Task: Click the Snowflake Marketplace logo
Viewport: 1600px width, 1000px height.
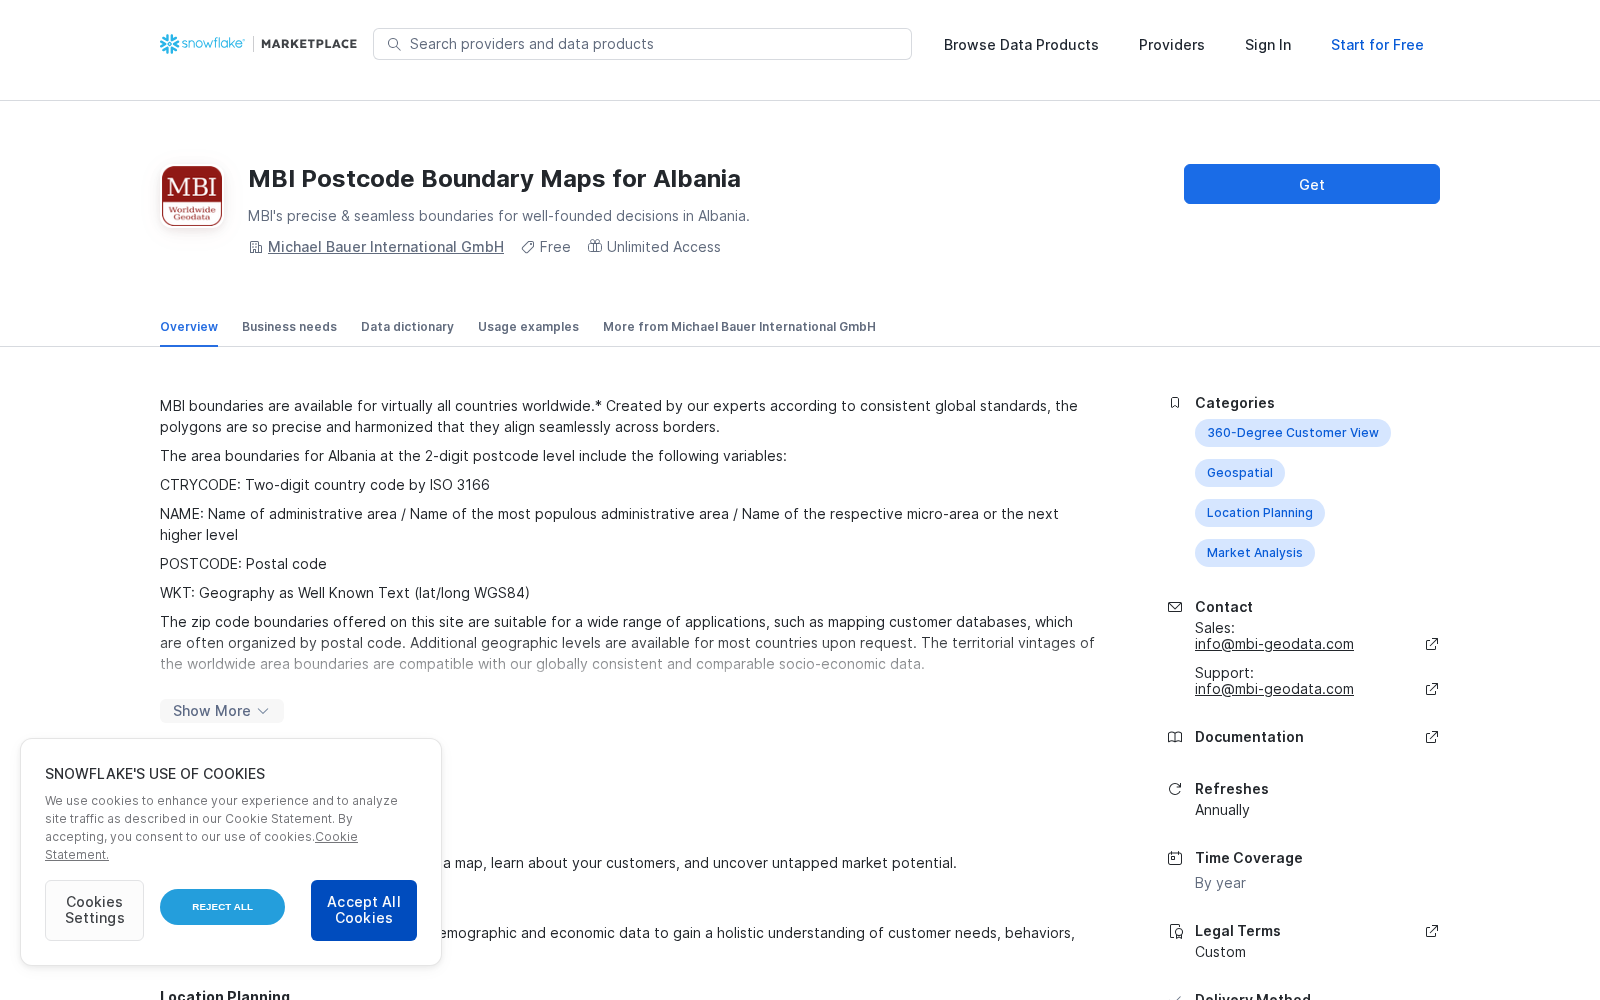Action: point(258,44)
